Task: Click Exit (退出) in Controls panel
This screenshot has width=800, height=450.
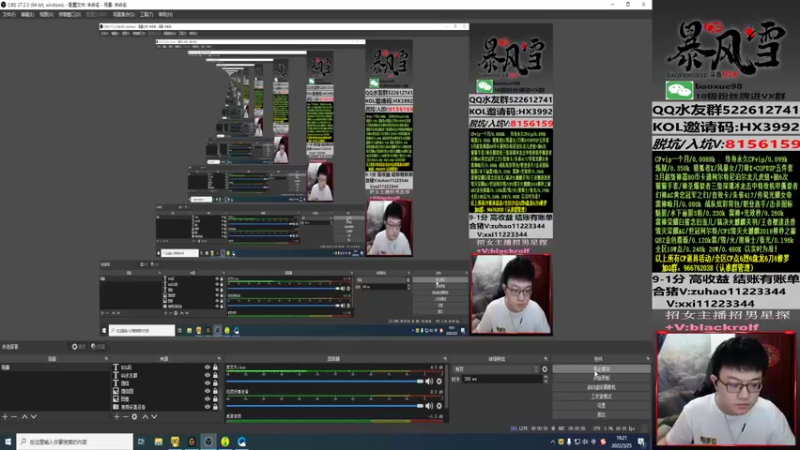Action: point(601,415)
